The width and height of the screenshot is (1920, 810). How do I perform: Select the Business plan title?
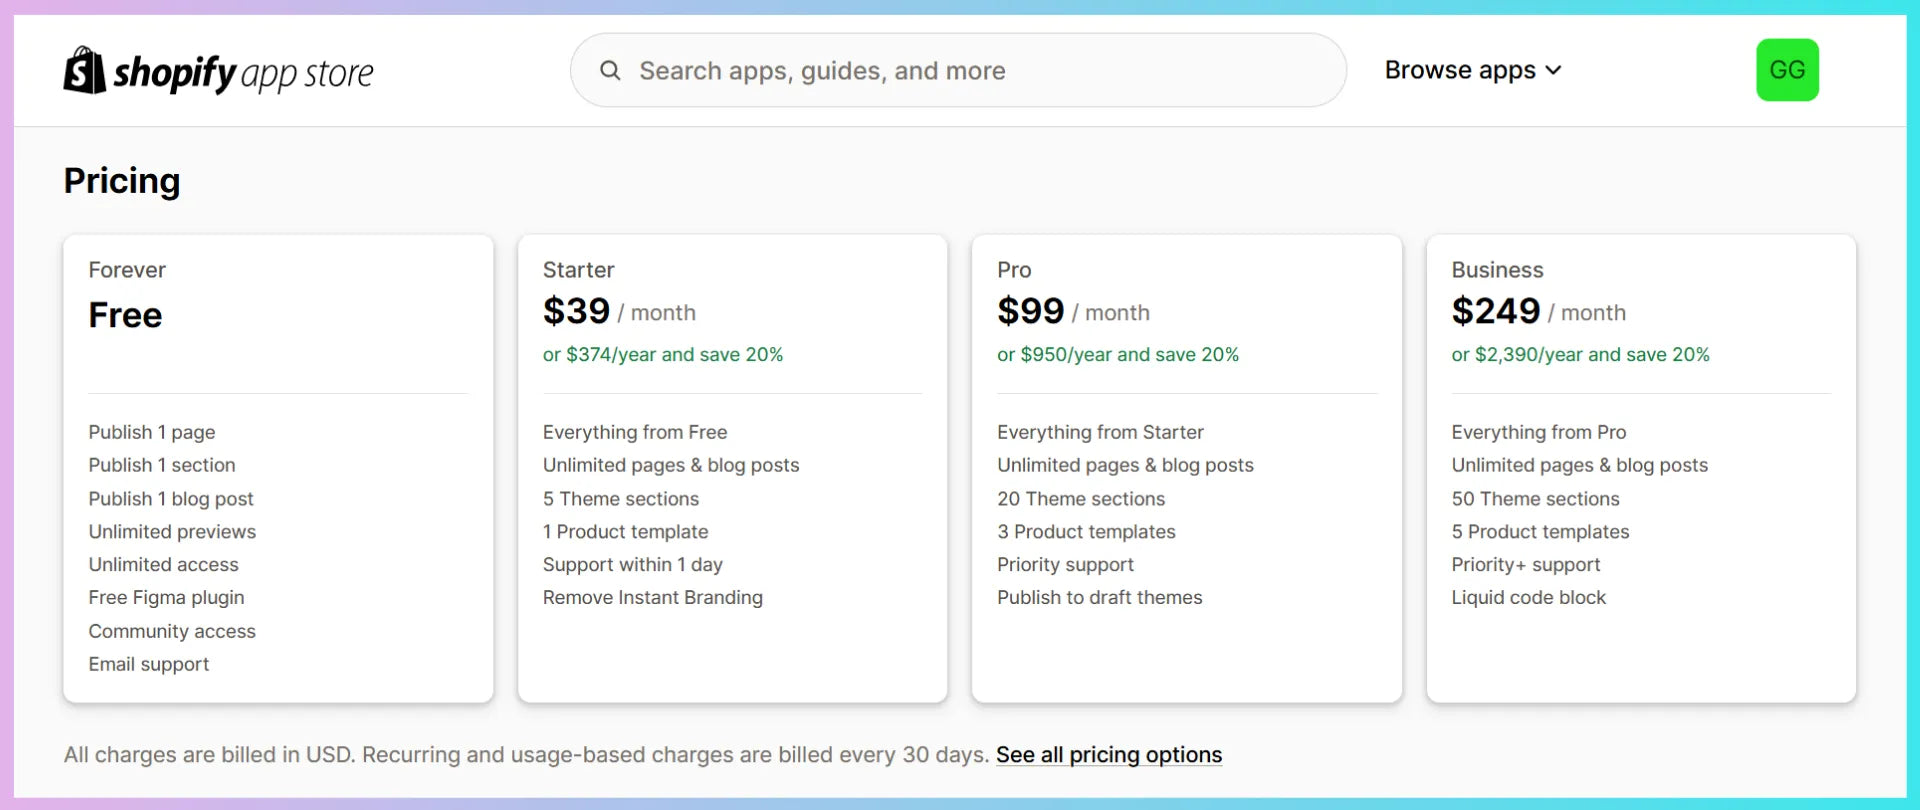click(1496, 270)
